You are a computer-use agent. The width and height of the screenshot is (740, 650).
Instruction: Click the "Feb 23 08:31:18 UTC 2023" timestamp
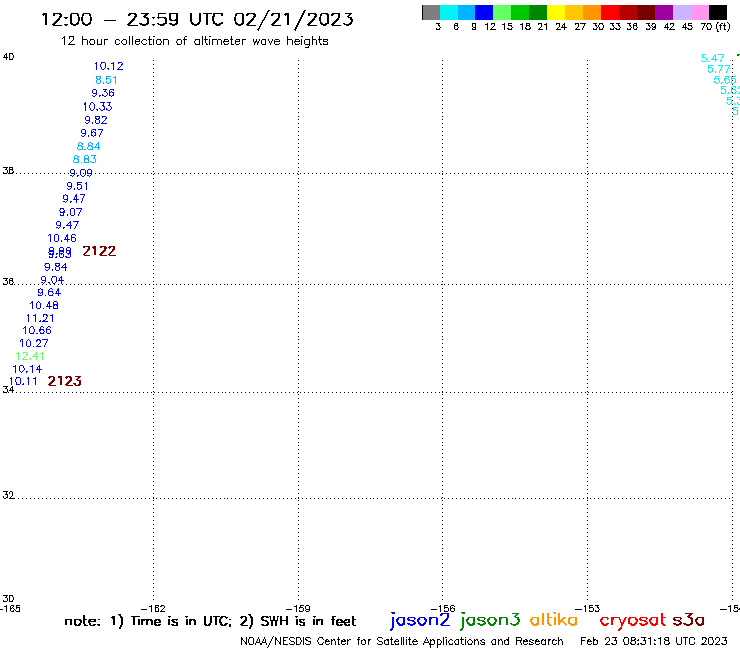pyautogui.click(x=654, y=641)
